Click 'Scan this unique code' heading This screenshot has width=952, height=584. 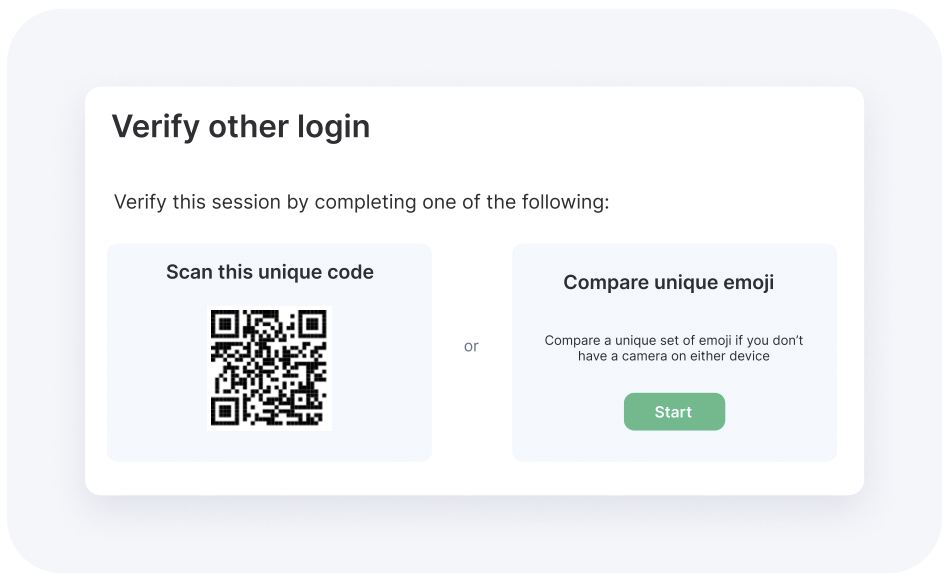click(270, 272)
